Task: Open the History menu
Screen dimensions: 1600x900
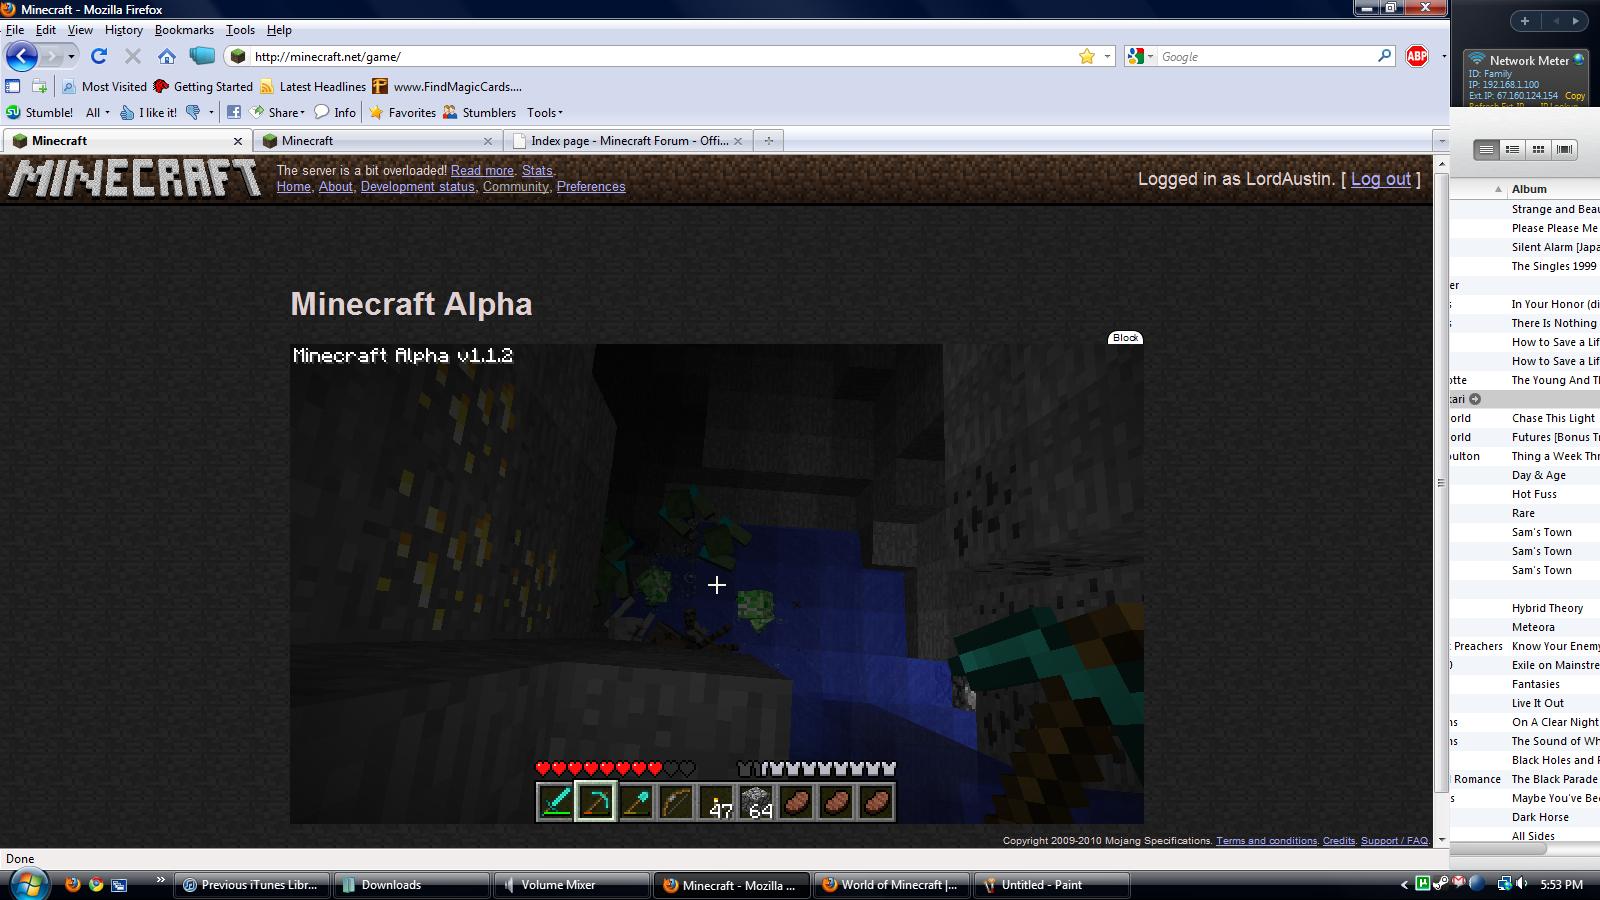Action: coord(124,30)
